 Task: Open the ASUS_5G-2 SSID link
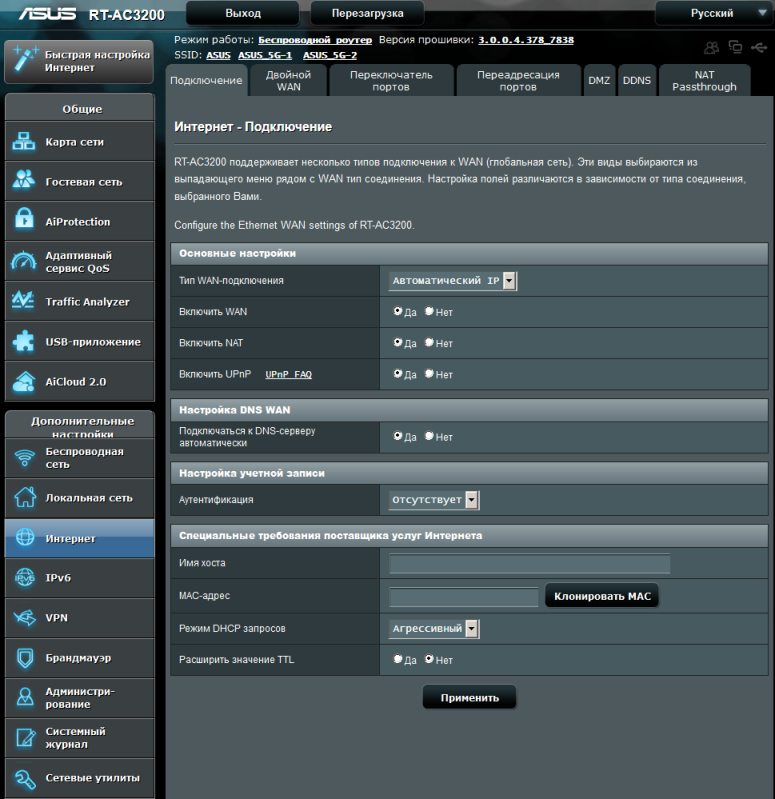coord(330,55)
